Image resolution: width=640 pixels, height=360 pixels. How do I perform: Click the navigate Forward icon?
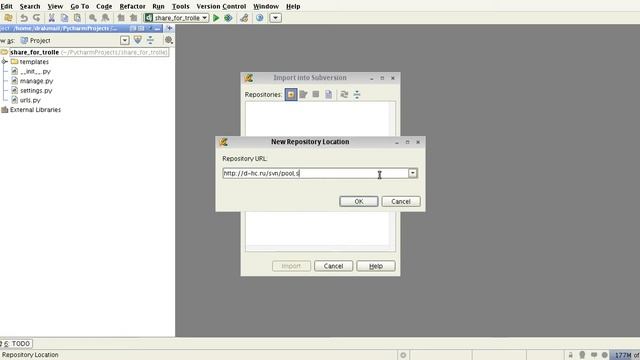(x=133, y=18)
